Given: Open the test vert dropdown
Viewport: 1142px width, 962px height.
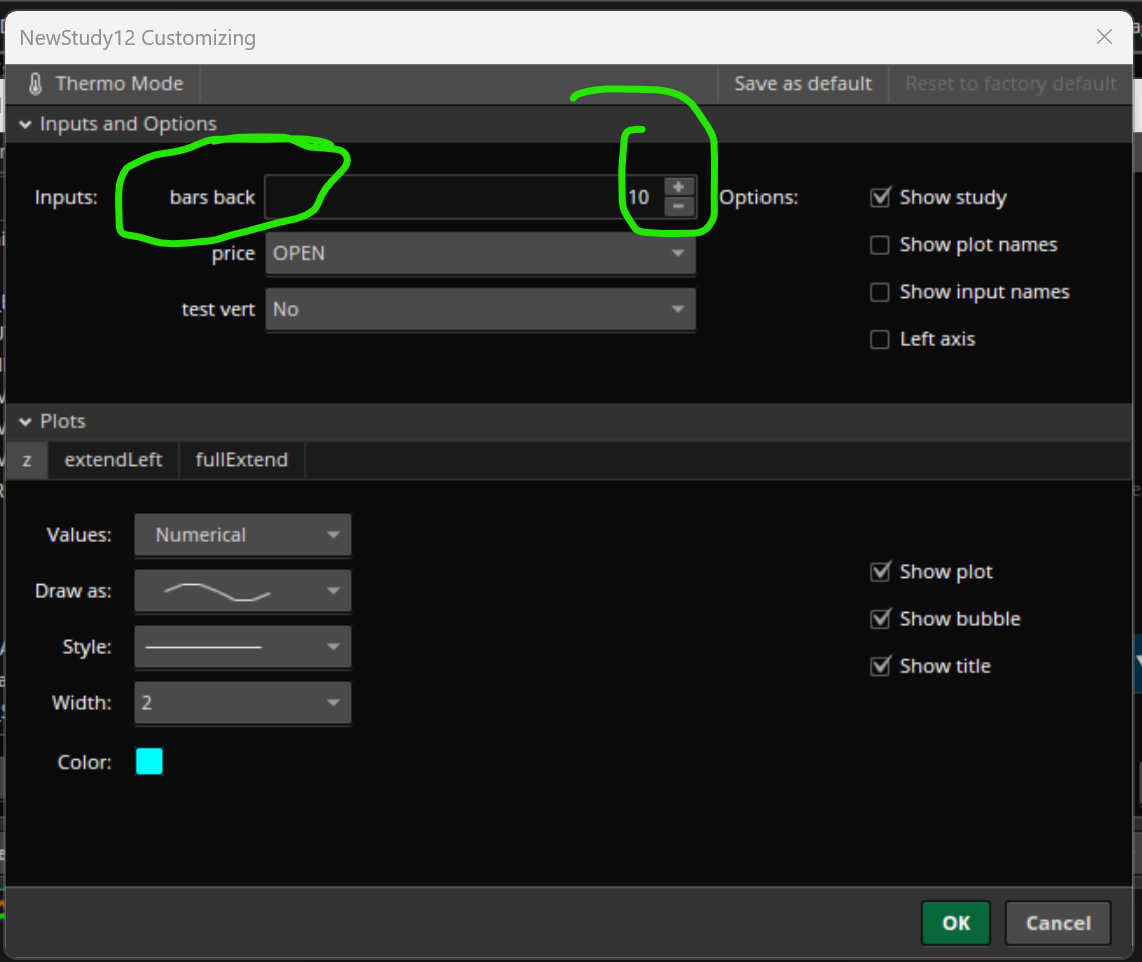Looking at the screenshot, I should pyautogui.click(x=480, y=310).
